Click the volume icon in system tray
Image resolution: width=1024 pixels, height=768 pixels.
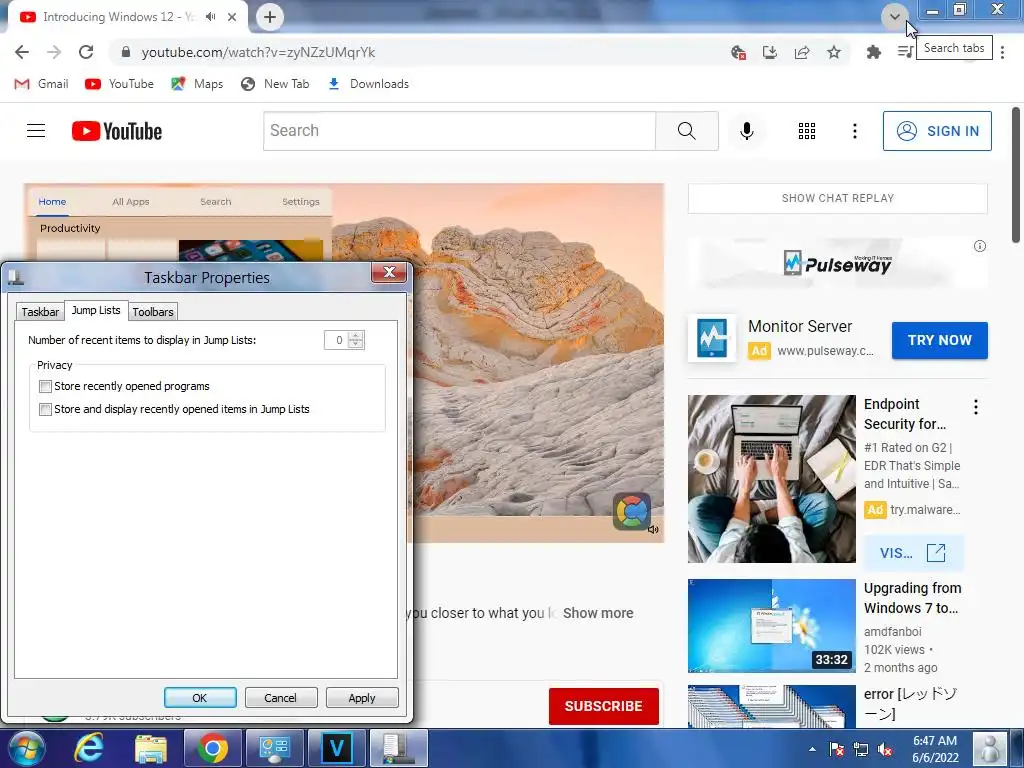(x=885, y=750)
